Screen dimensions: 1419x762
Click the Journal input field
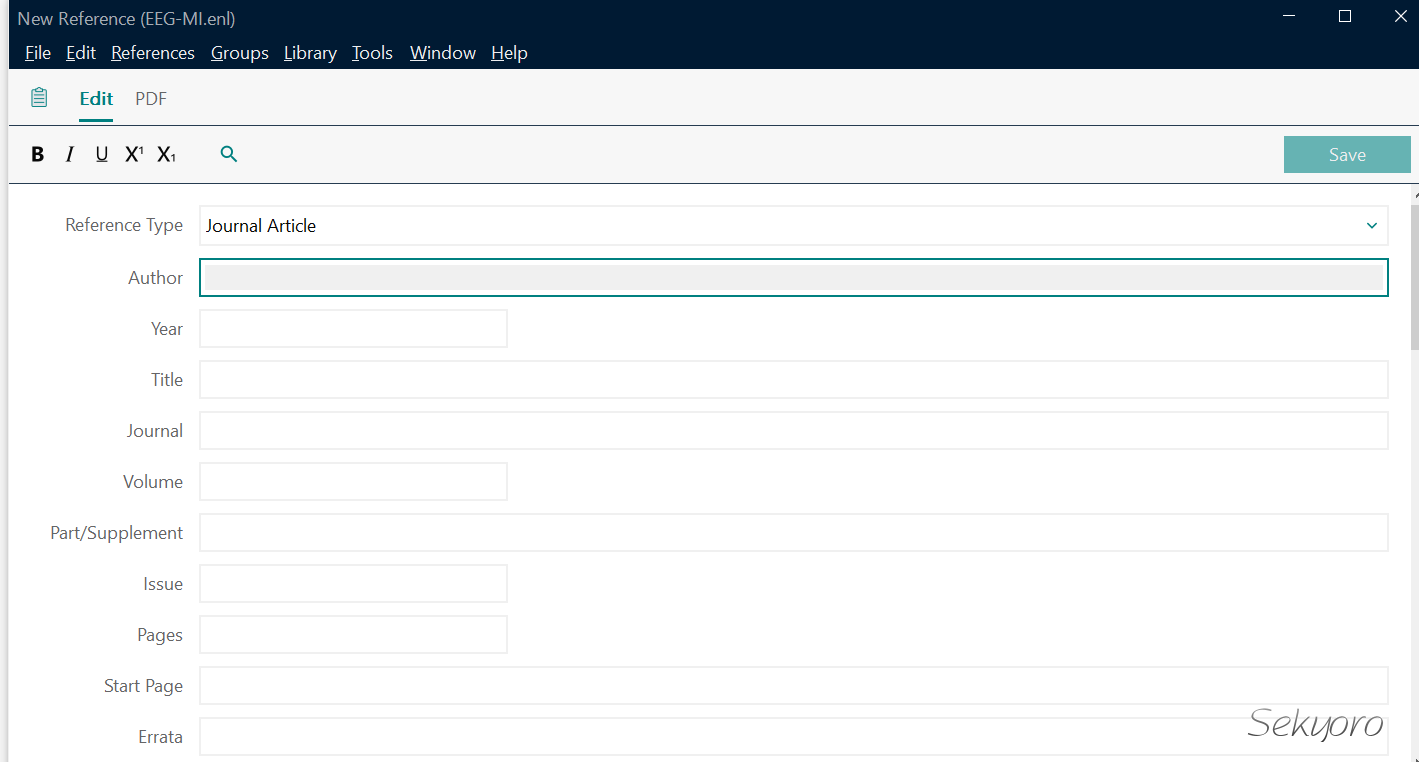click(793, 431)
